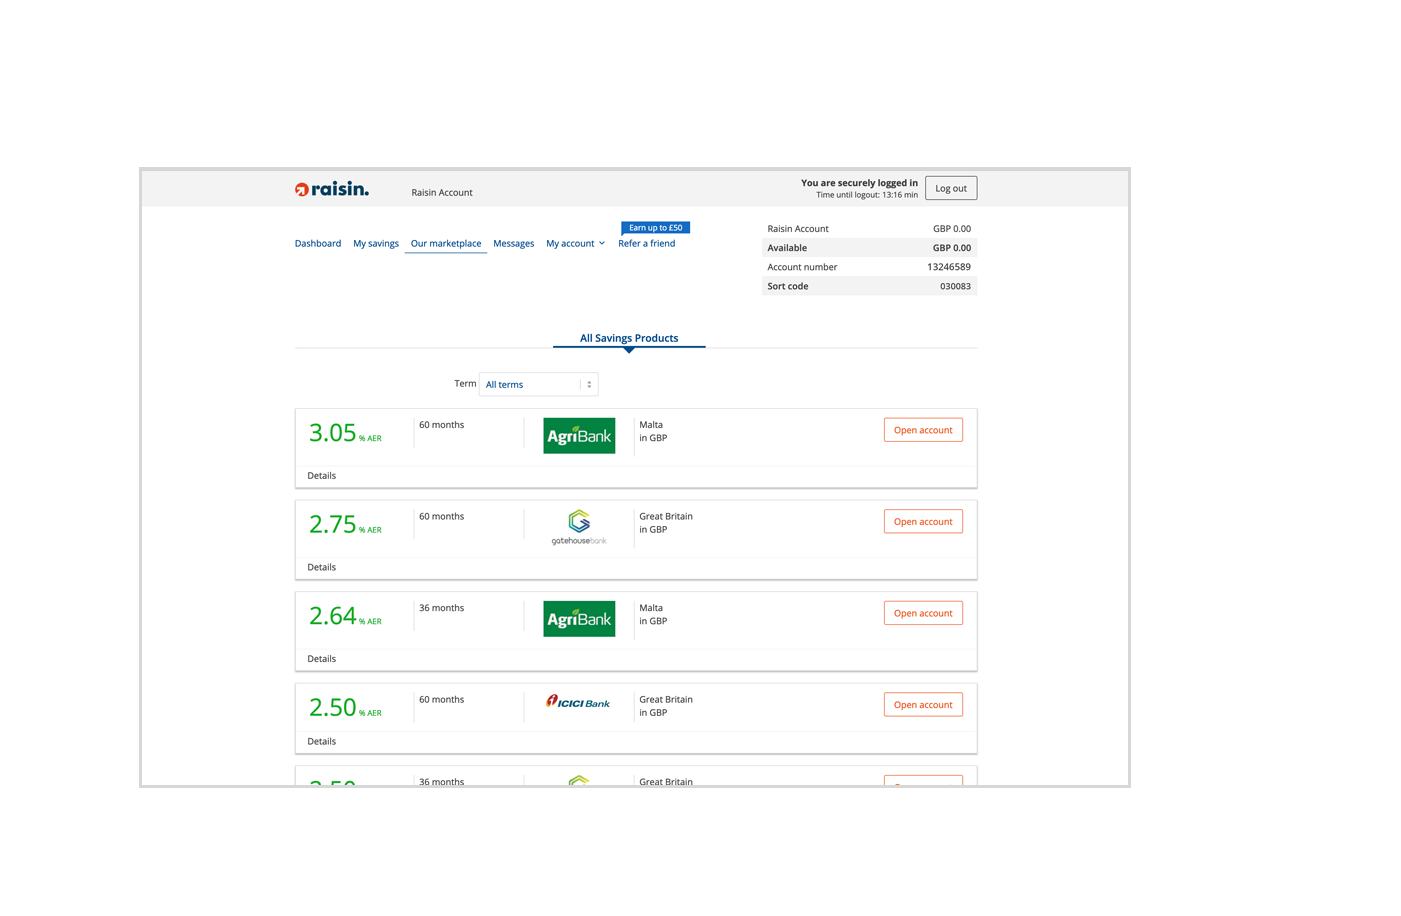Viewport: 1401px width, 916px height.
Task: Click the Gatehouse Bank logo on the 2.75% offer
Action: coord(579,527)
